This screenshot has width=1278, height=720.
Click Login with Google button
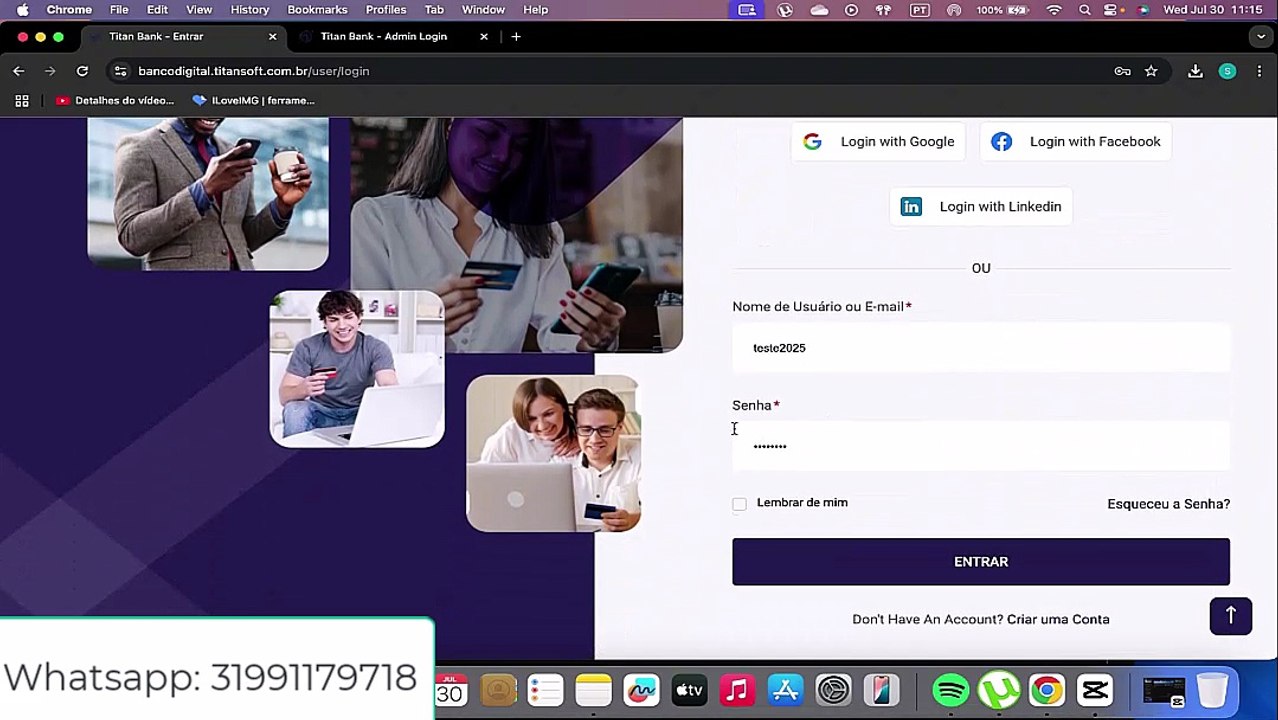click(878, 142)
